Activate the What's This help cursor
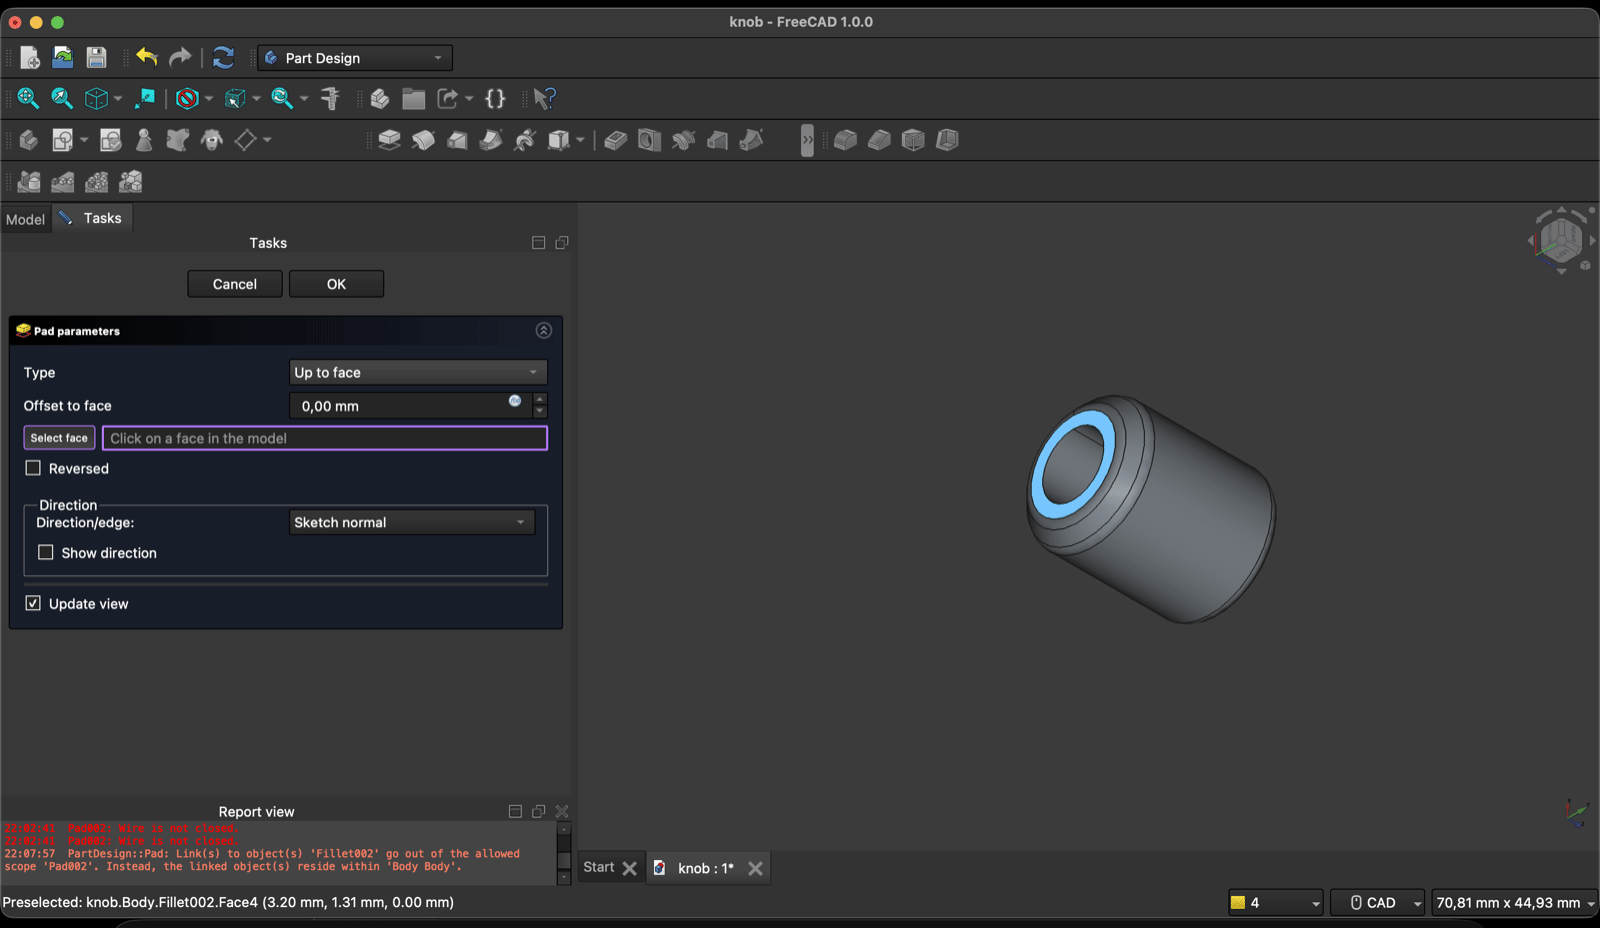 (x=544, y=98)
